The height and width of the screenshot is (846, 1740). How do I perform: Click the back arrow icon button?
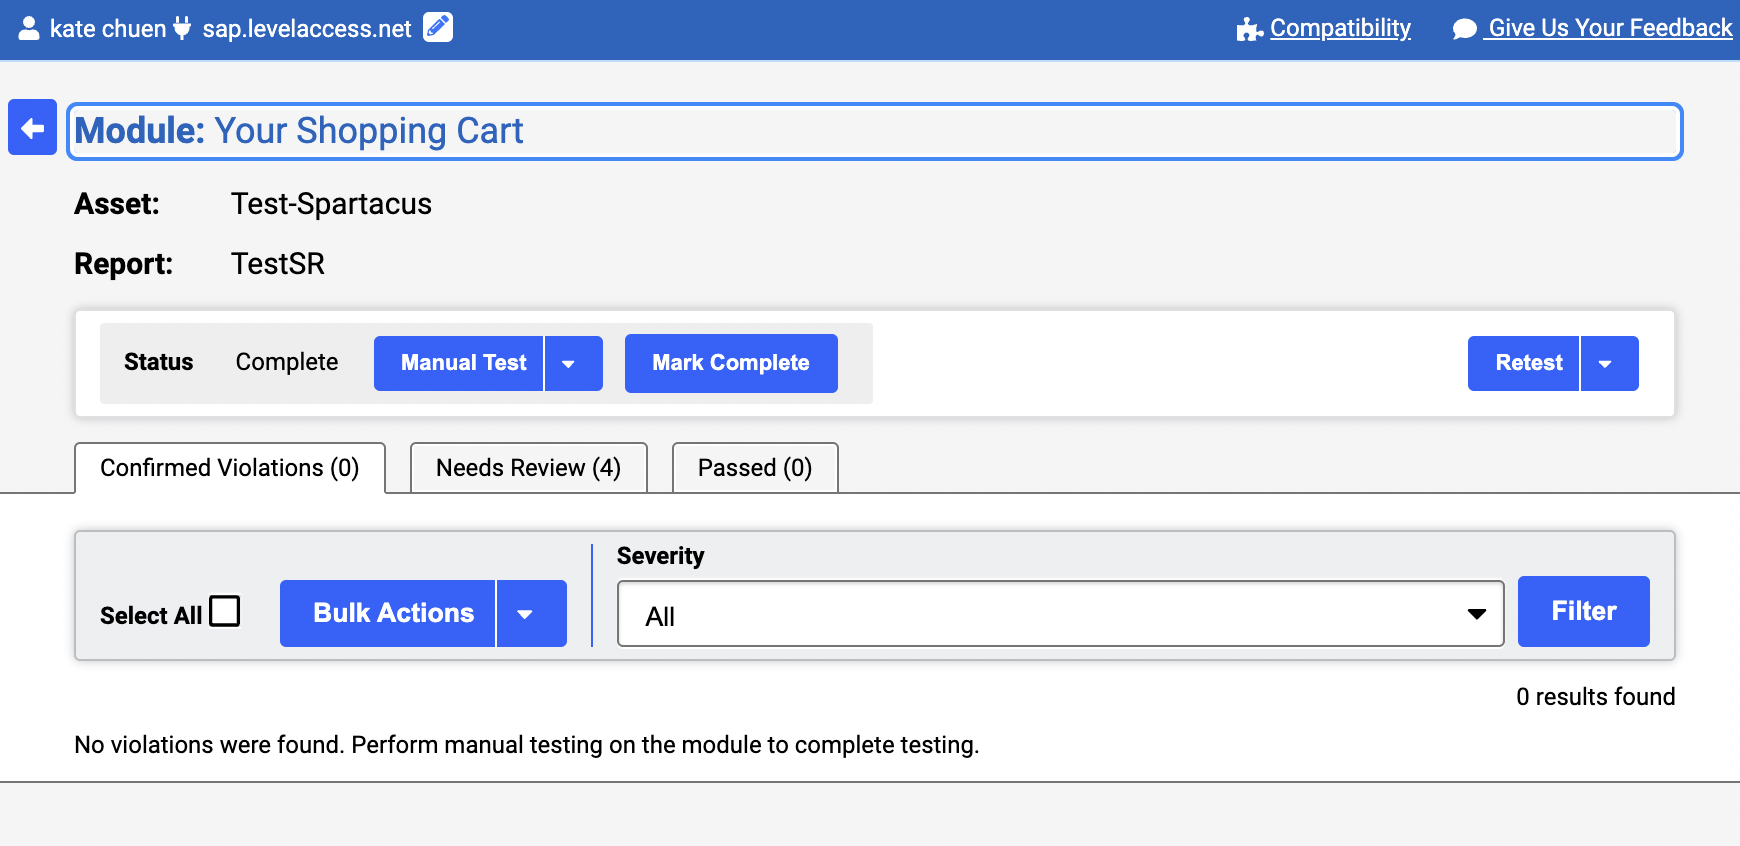click(32, 128)
